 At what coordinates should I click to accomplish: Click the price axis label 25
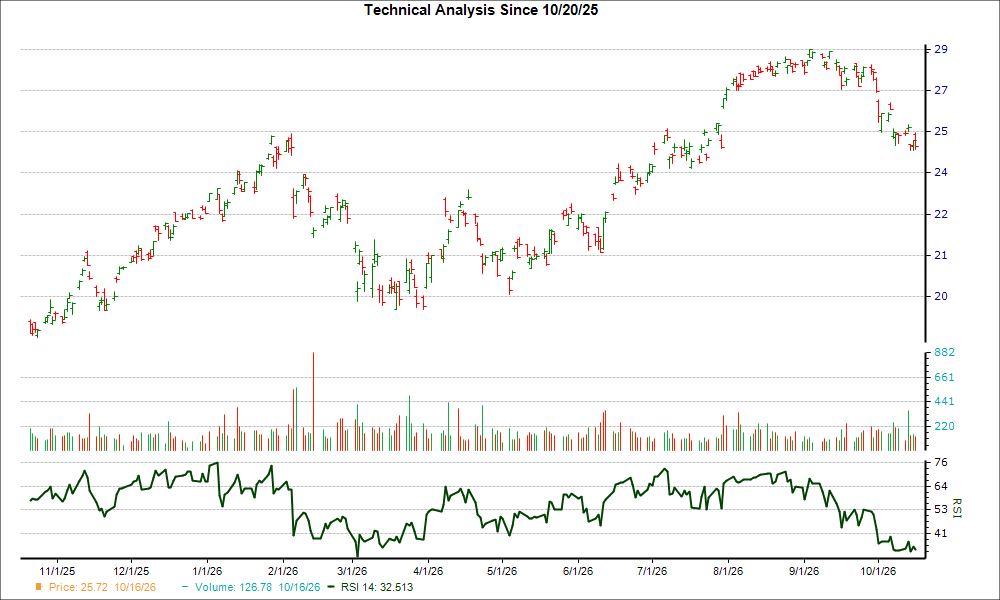(x=941, y=131)
